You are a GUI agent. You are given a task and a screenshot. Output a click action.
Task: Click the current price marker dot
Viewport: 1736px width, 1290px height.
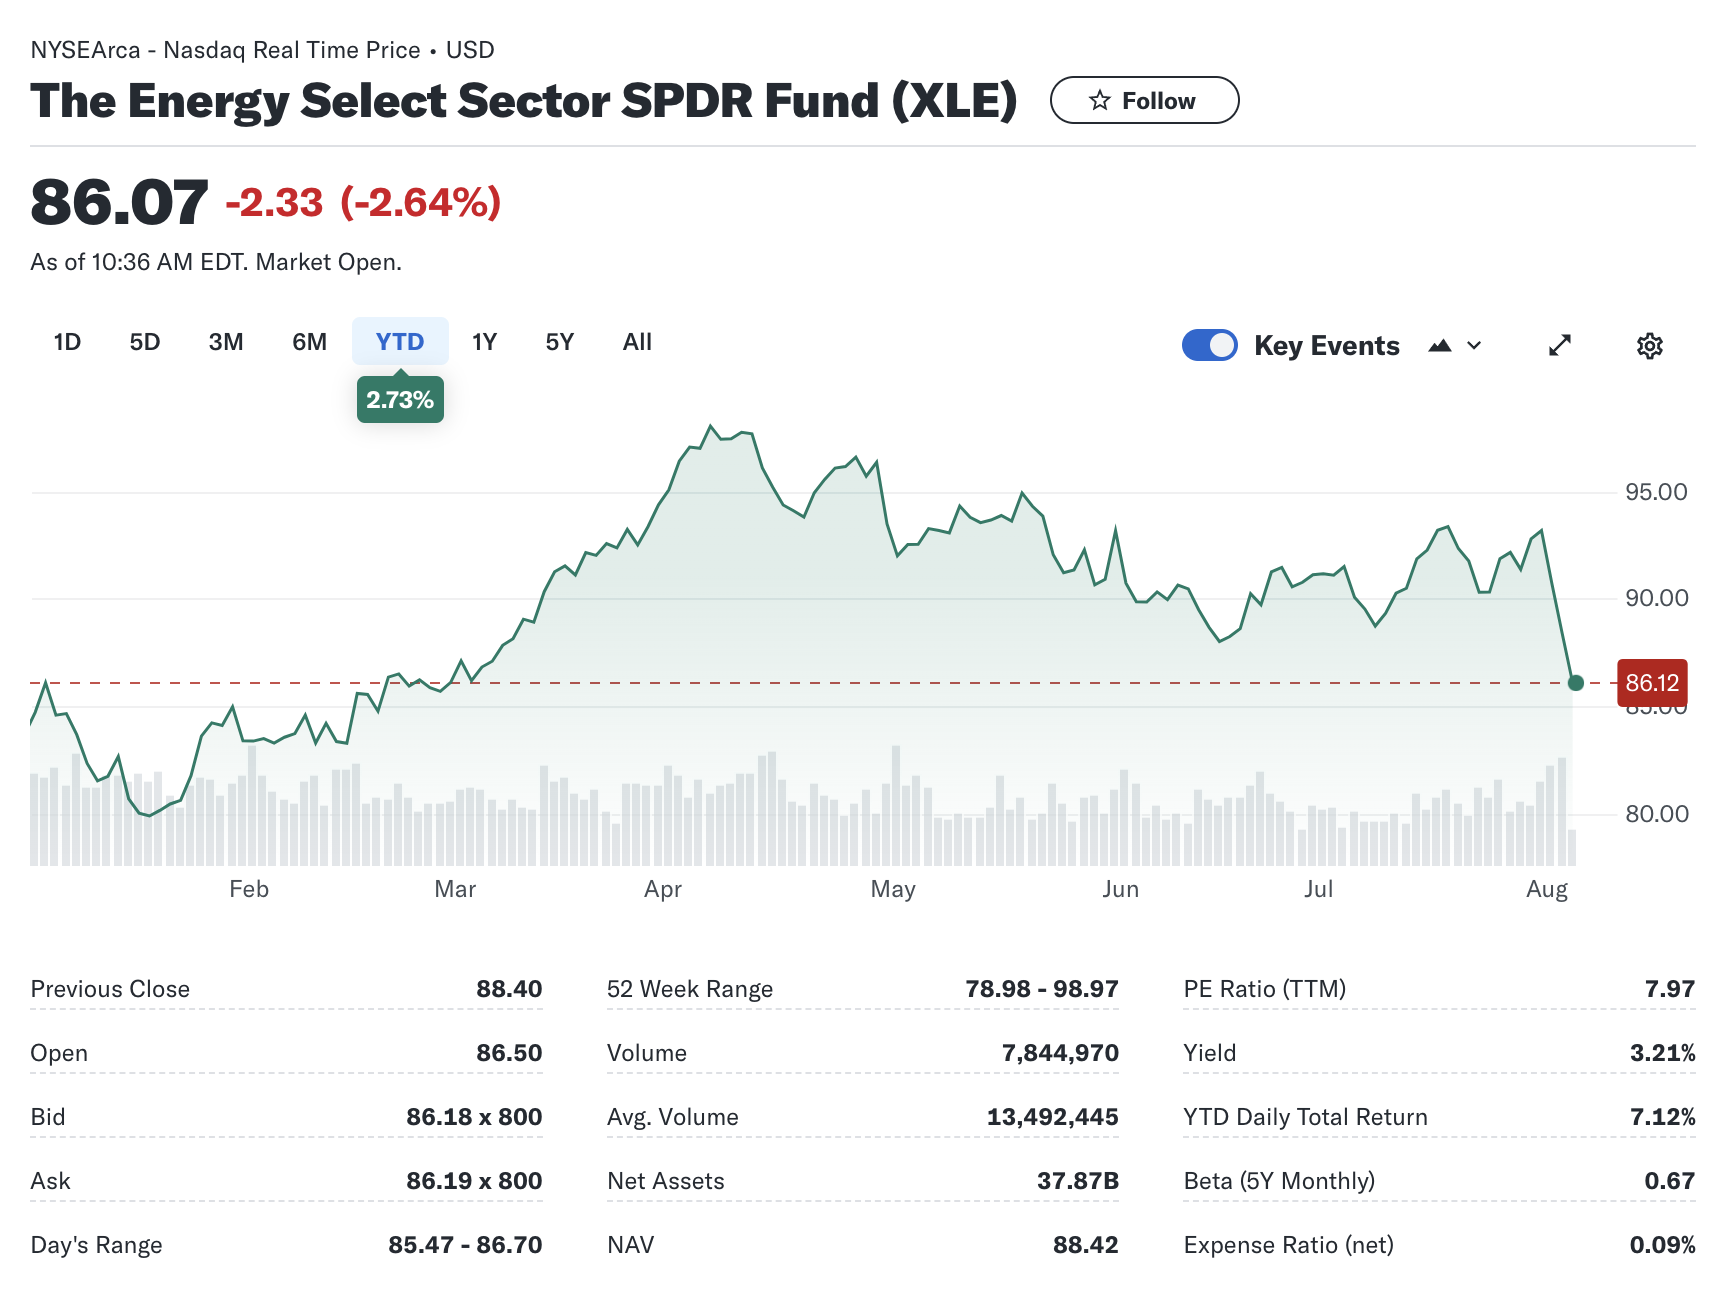pyautogui.click(x=1576, y=683)
